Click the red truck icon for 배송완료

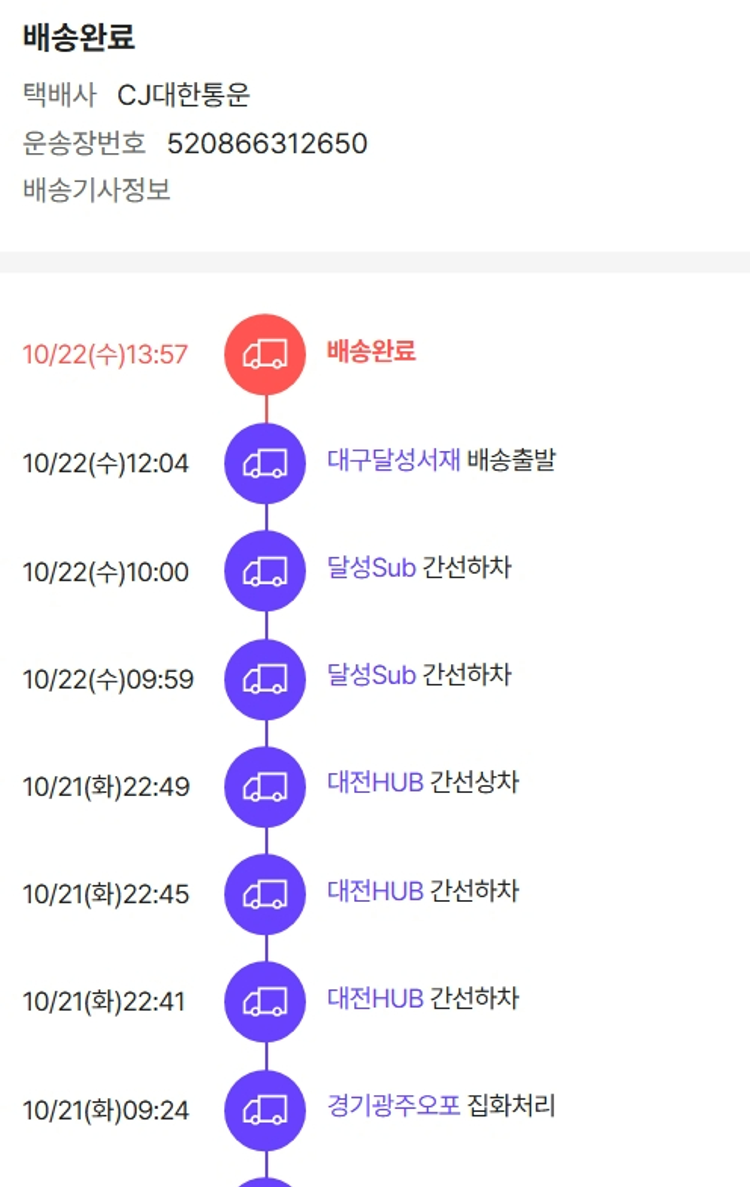265,354
